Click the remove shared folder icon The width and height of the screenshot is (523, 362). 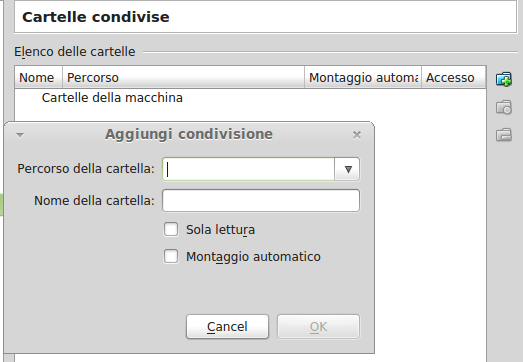pyautogui.click(x=504, y=135)
